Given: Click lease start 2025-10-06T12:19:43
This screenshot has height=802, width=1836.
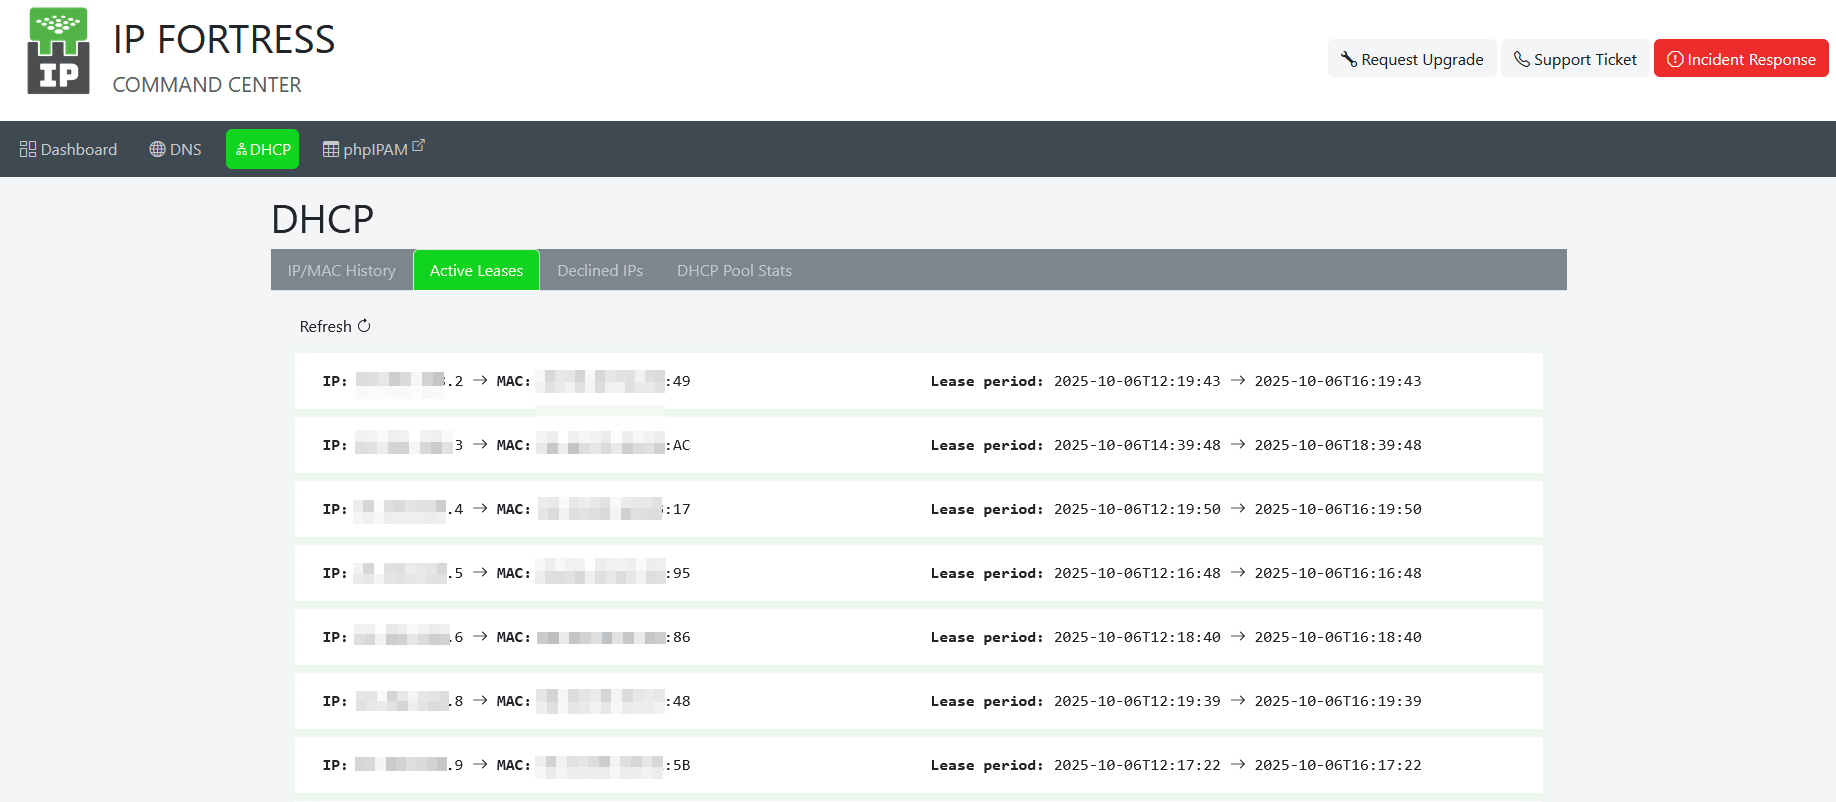Looking at the screenshot, I should pyautogui.click(x=1137, y=381).
